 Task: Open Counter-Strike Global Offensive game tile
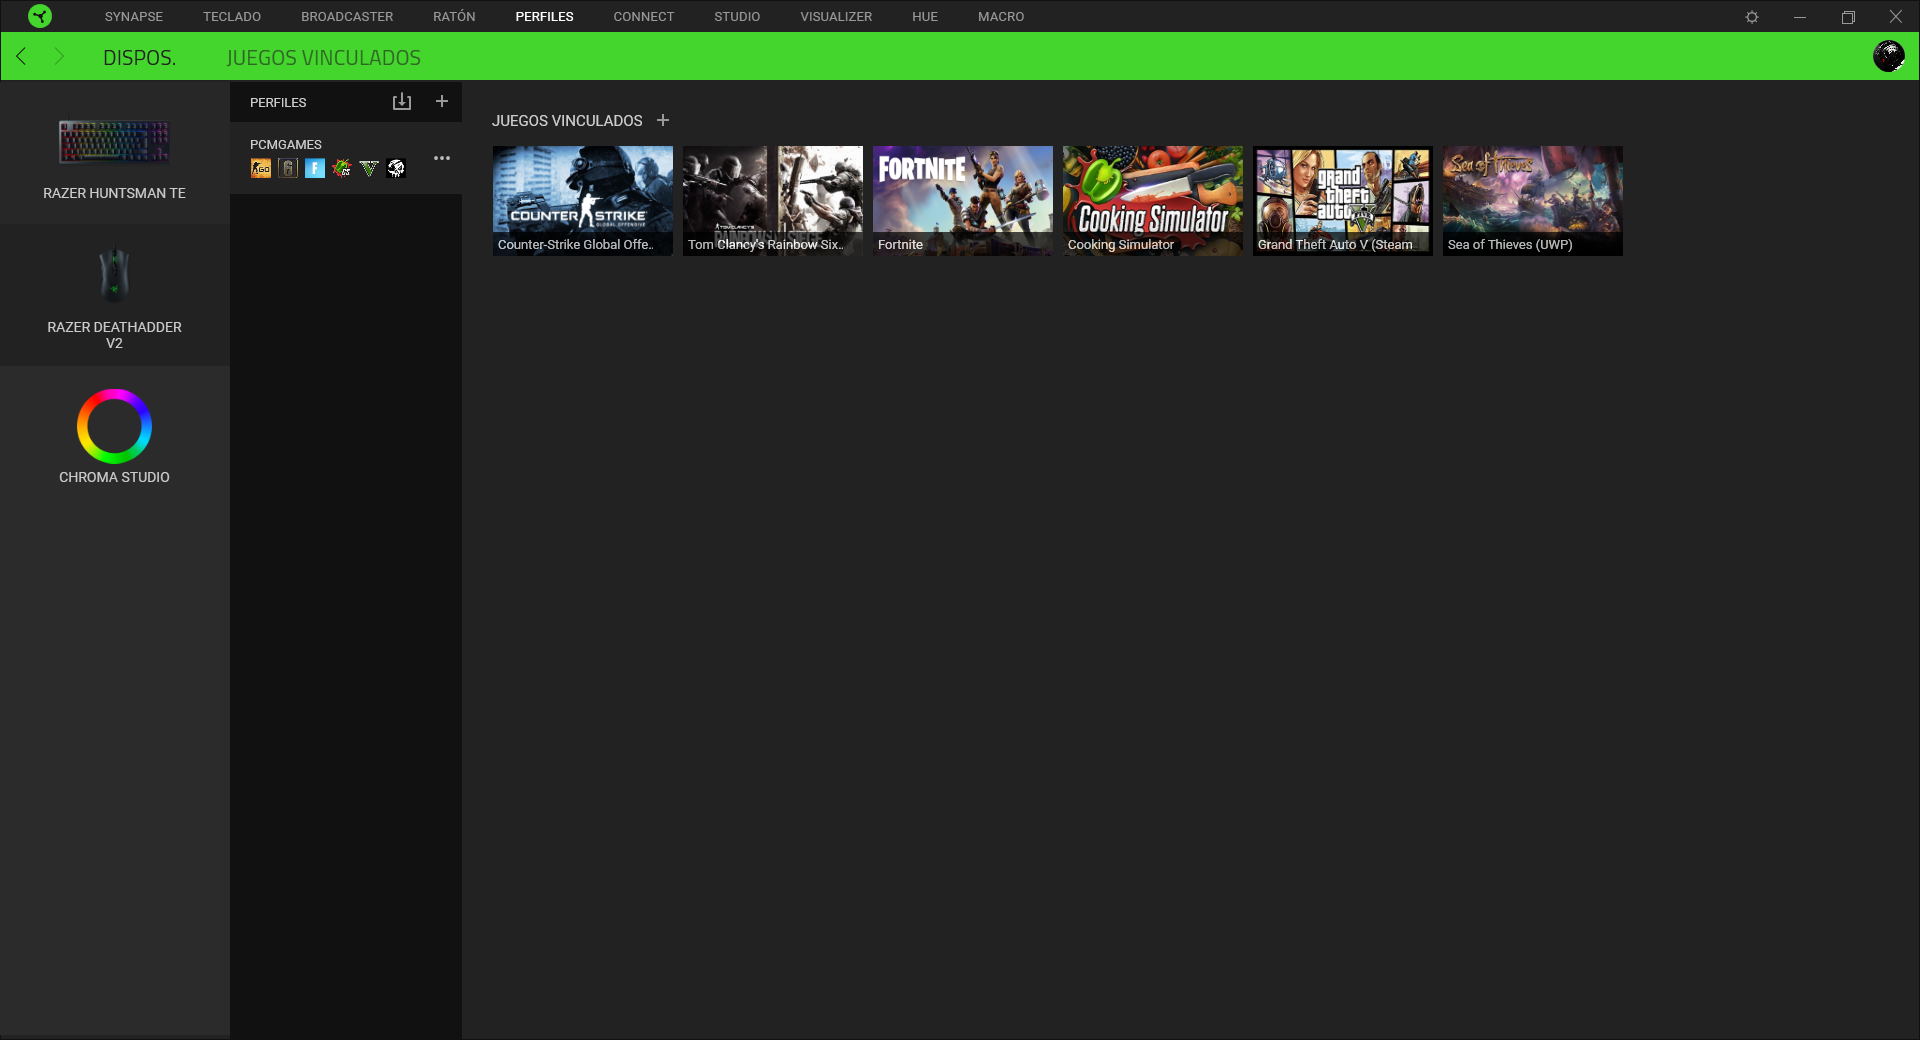[x=583, y=201]
